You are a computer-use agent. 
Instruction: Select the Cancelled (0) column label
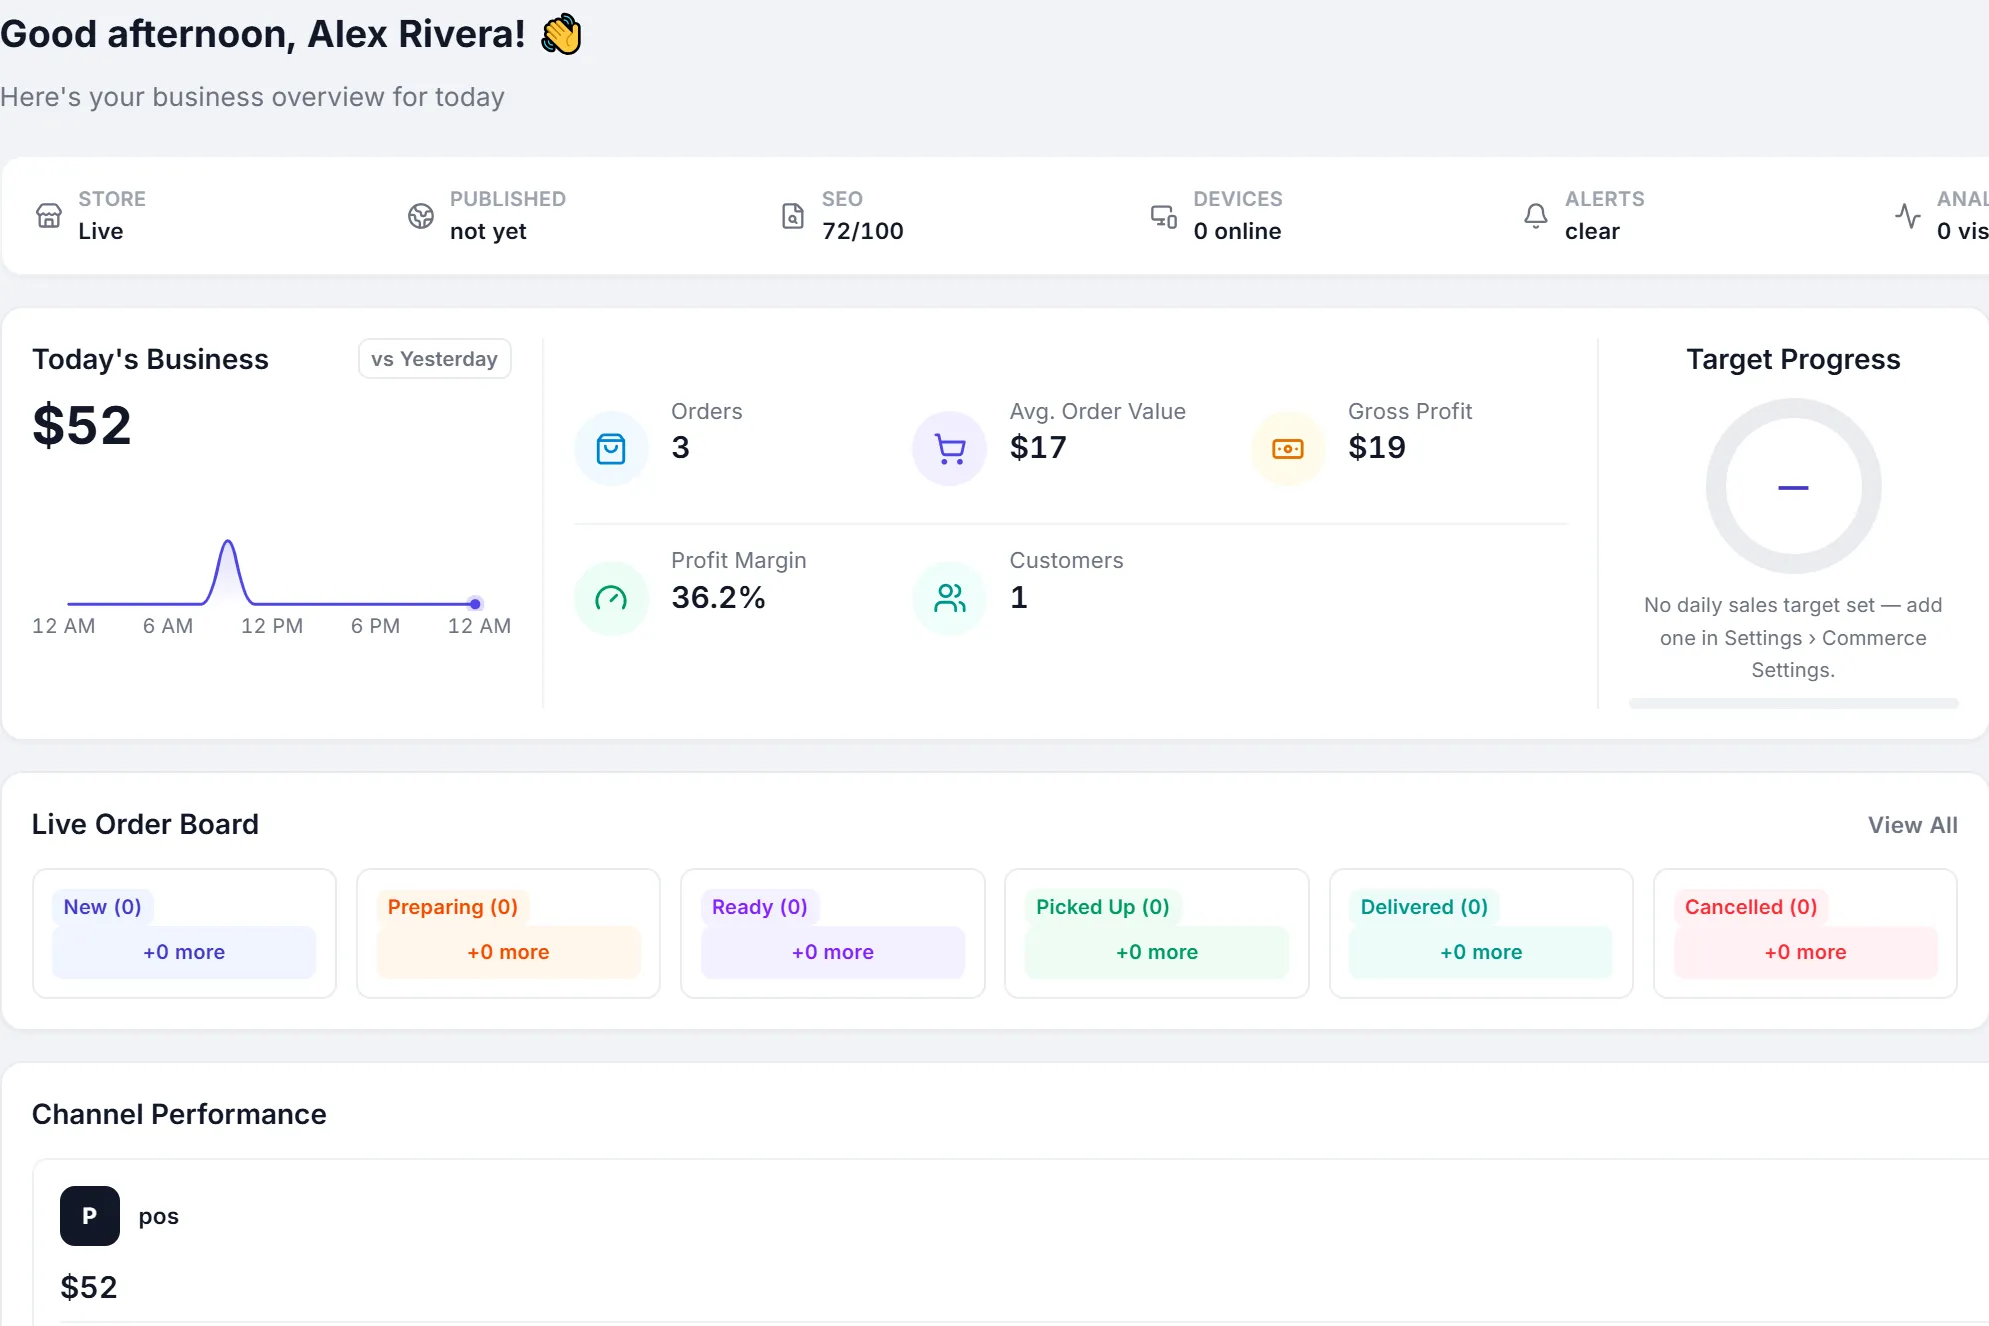click(x=1751, y=907)
